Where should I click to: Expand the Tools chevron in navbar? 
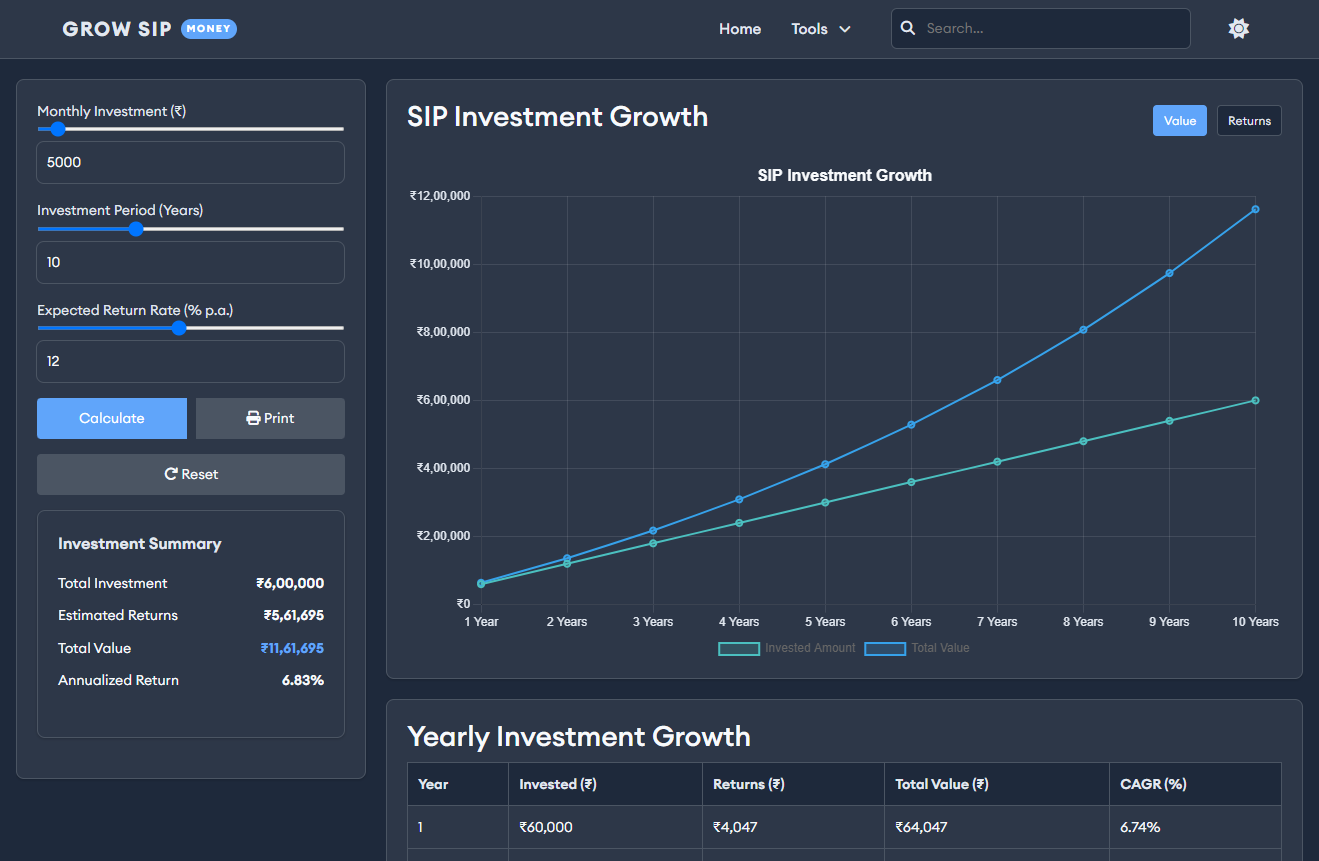click(846, 29)
